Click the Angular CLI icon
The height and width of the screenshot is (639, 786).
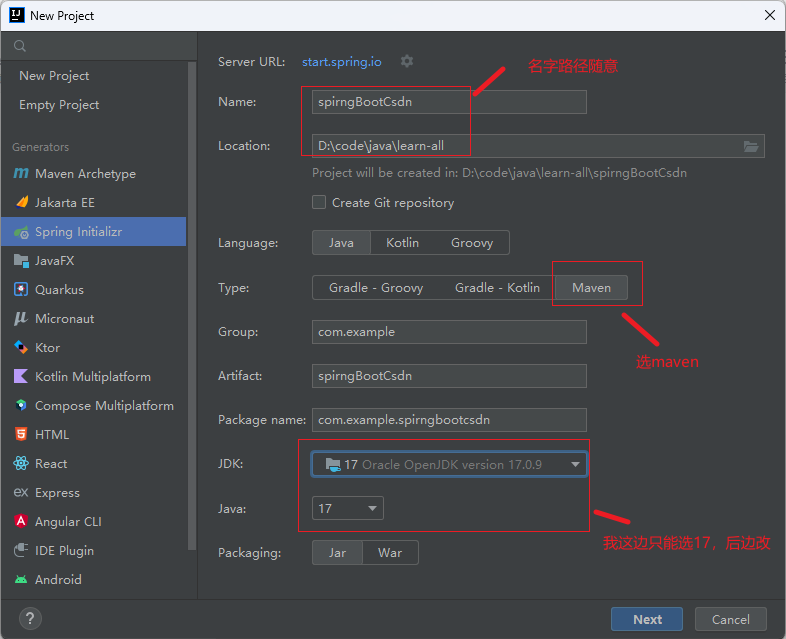(x=21, y=521)
